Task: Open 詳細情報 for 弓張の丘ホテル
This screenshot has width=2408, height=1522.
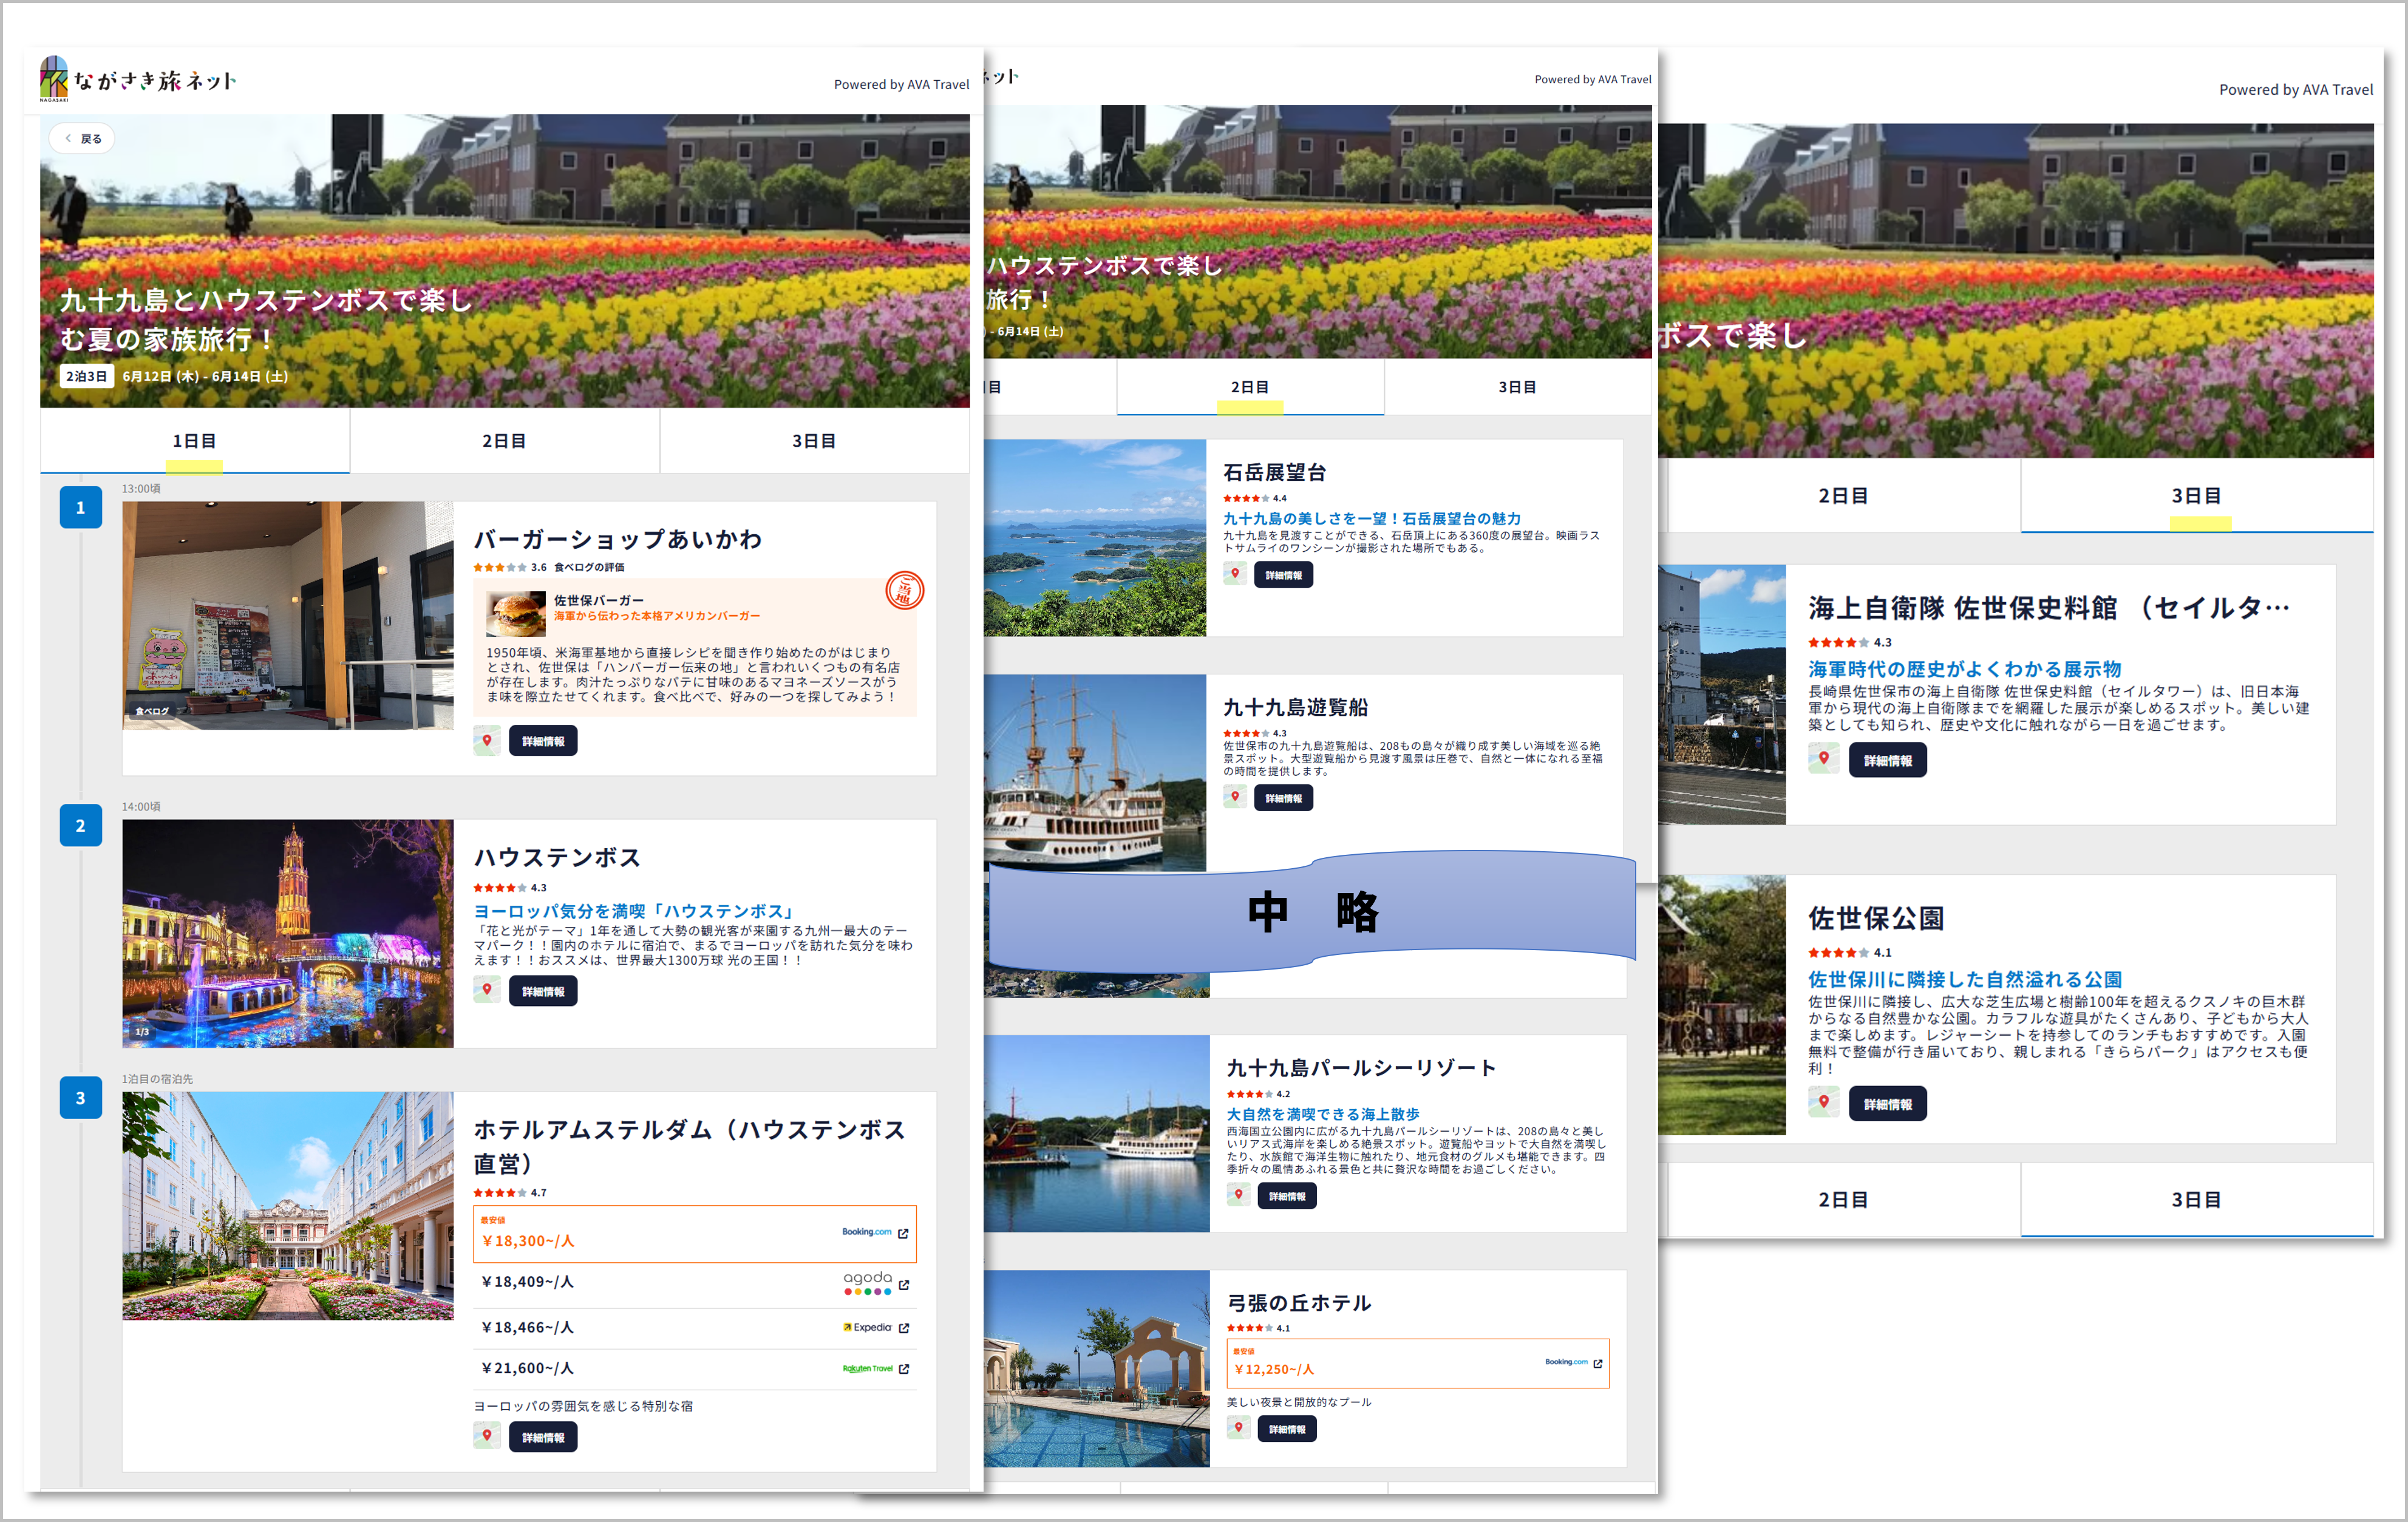Action: pos(1287,1429)
